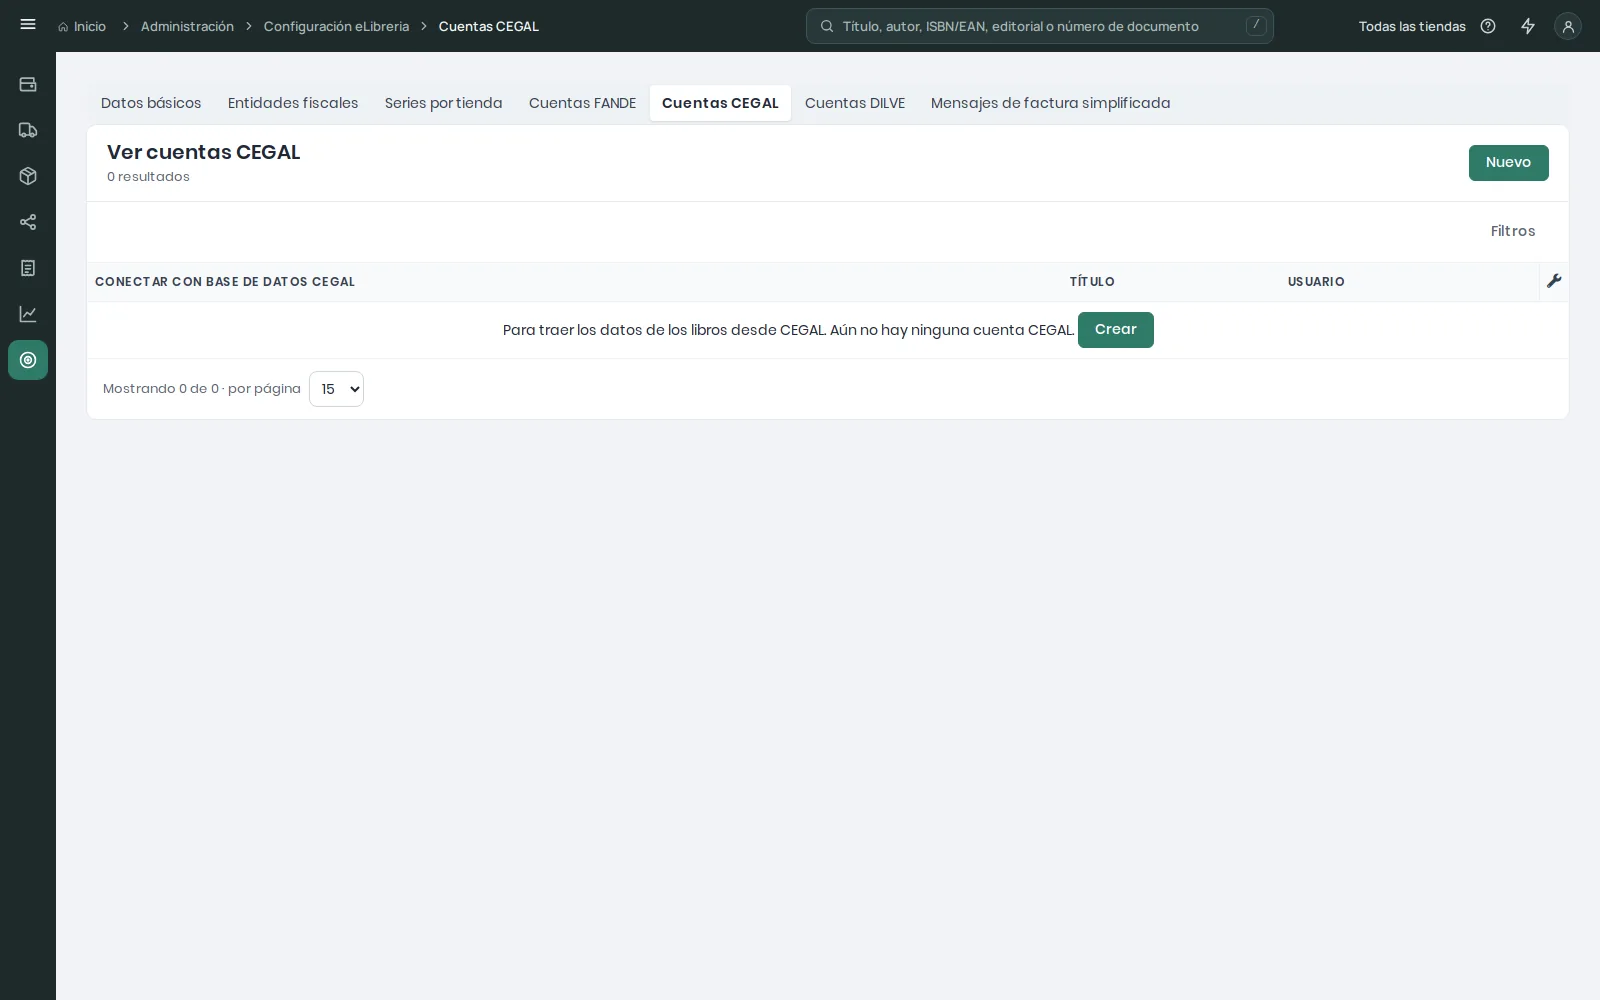
Task: Go to the Administración breadcrumb
Action: pos(187,26)
